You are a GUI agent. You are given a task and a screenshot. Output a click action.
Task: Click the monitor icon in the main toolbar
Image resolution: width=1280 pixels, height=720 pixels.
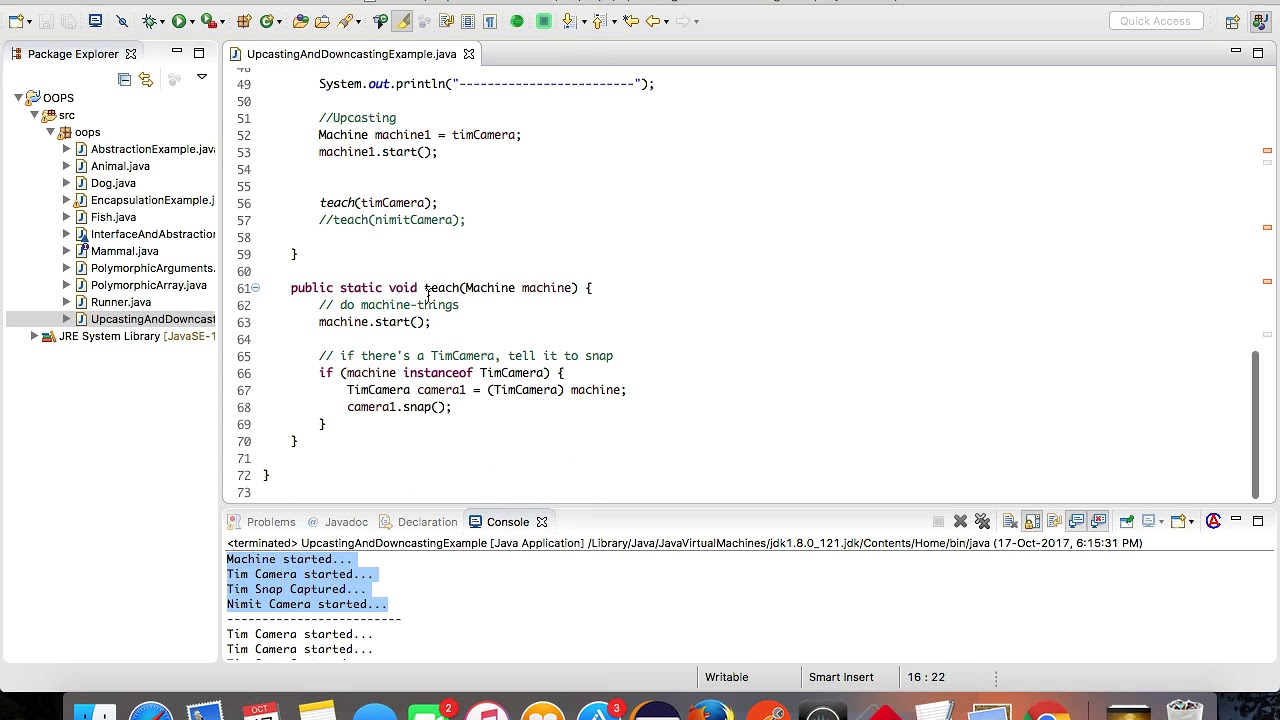click(x=95, y=21)
